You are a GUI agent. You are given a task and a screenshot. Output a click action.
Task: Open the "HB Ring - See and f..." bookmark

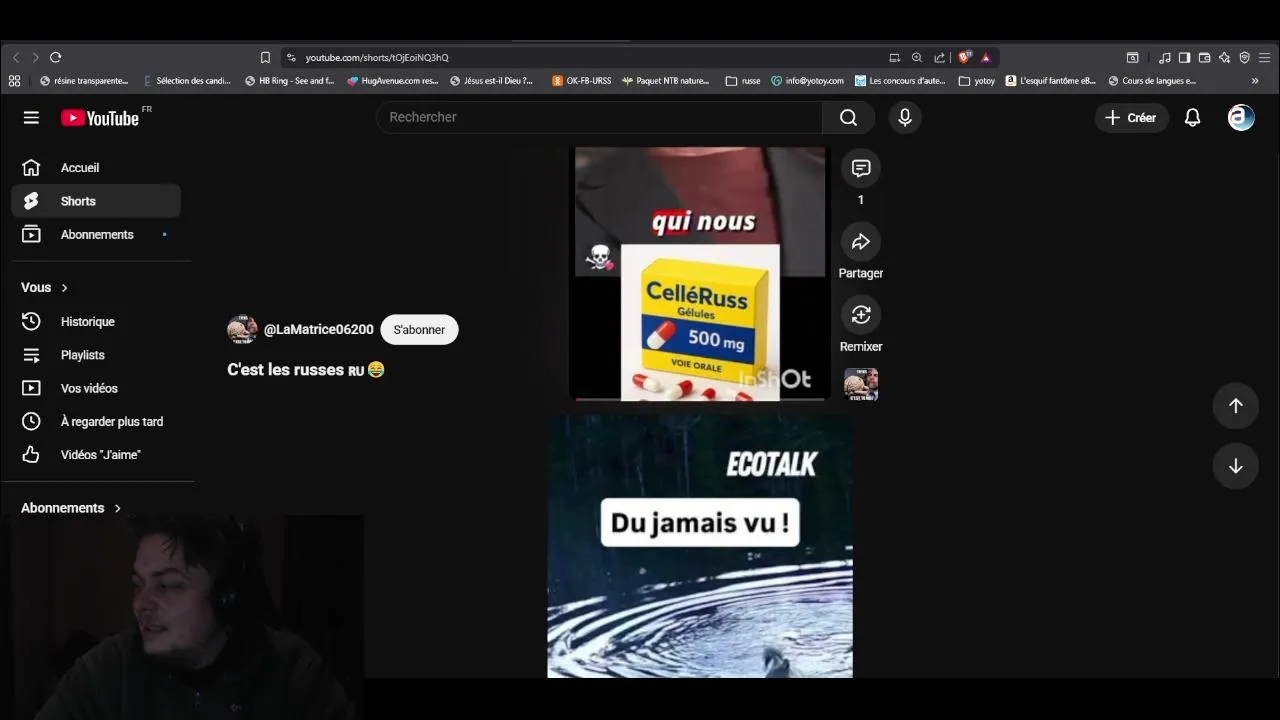point(289,81)
